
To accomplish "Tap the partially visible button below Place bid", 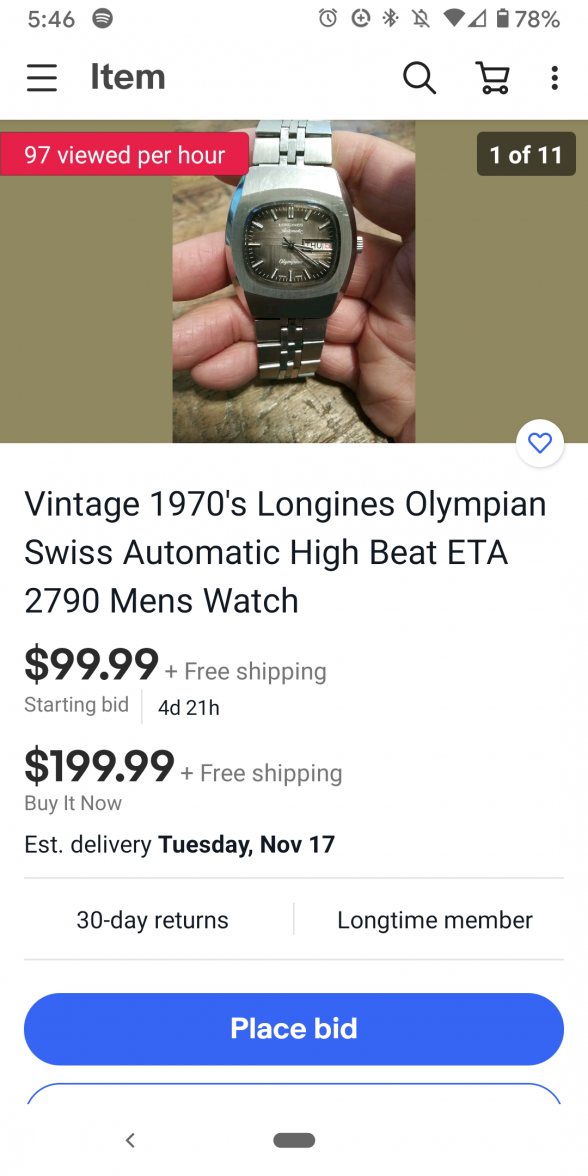I will (x=294, y=1093).
